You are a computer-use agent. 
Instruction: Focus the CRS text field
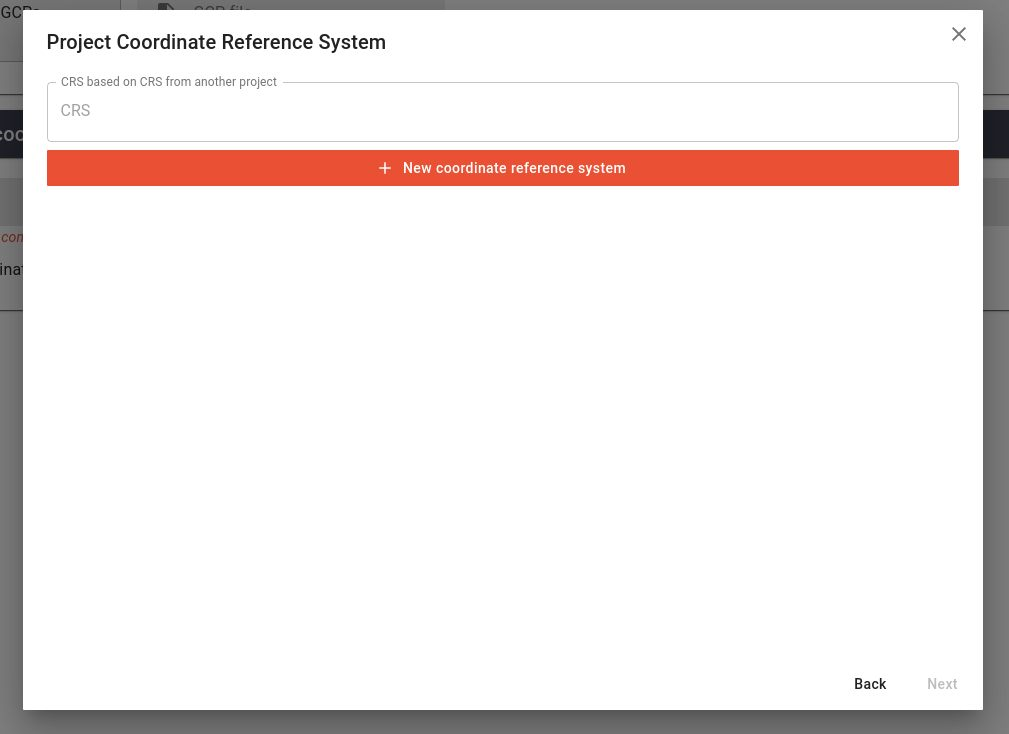(503, 111)
